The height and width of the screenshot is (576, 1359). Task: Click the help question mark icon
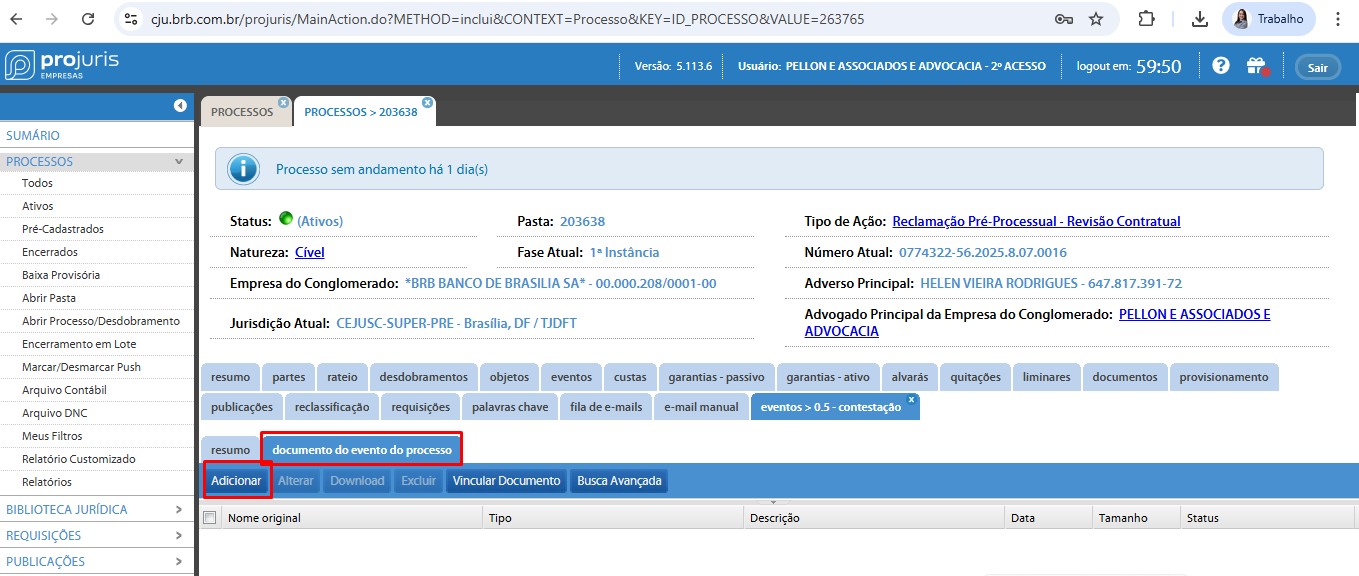[1220, 66]
